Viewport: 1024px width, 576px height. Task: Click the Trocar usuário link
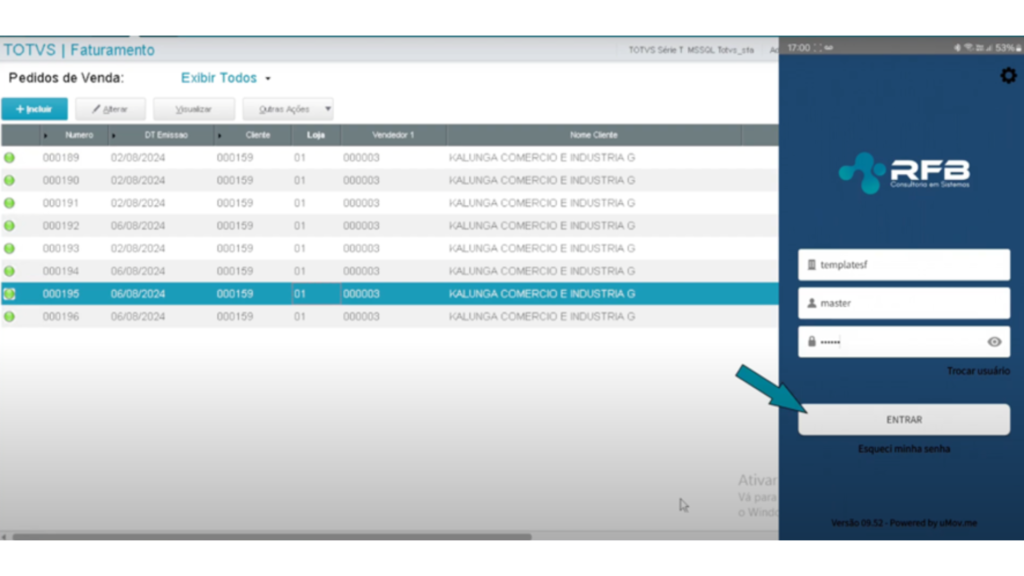(x=977, y=371)
